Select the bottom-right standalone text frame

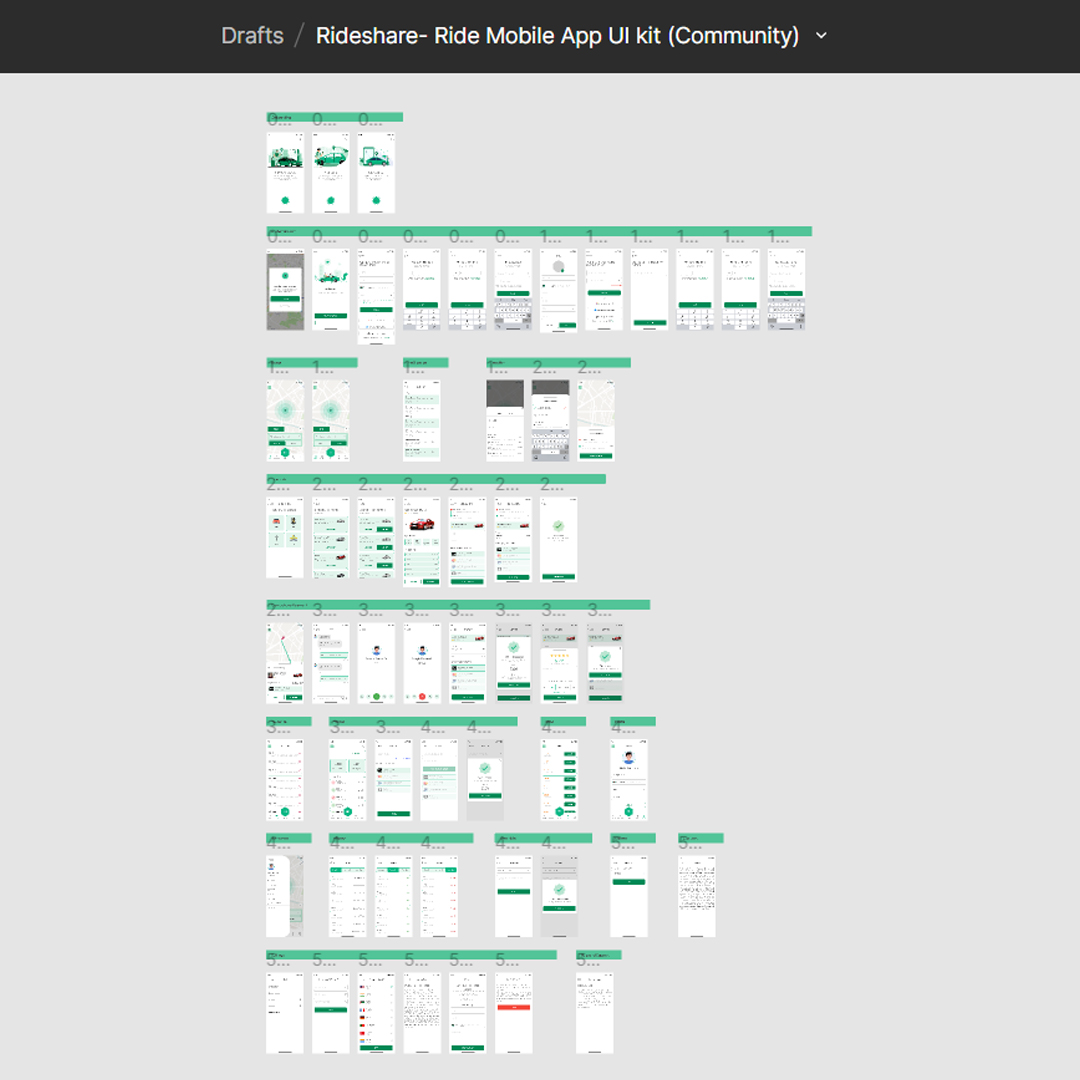click(x=594, y=1012)
